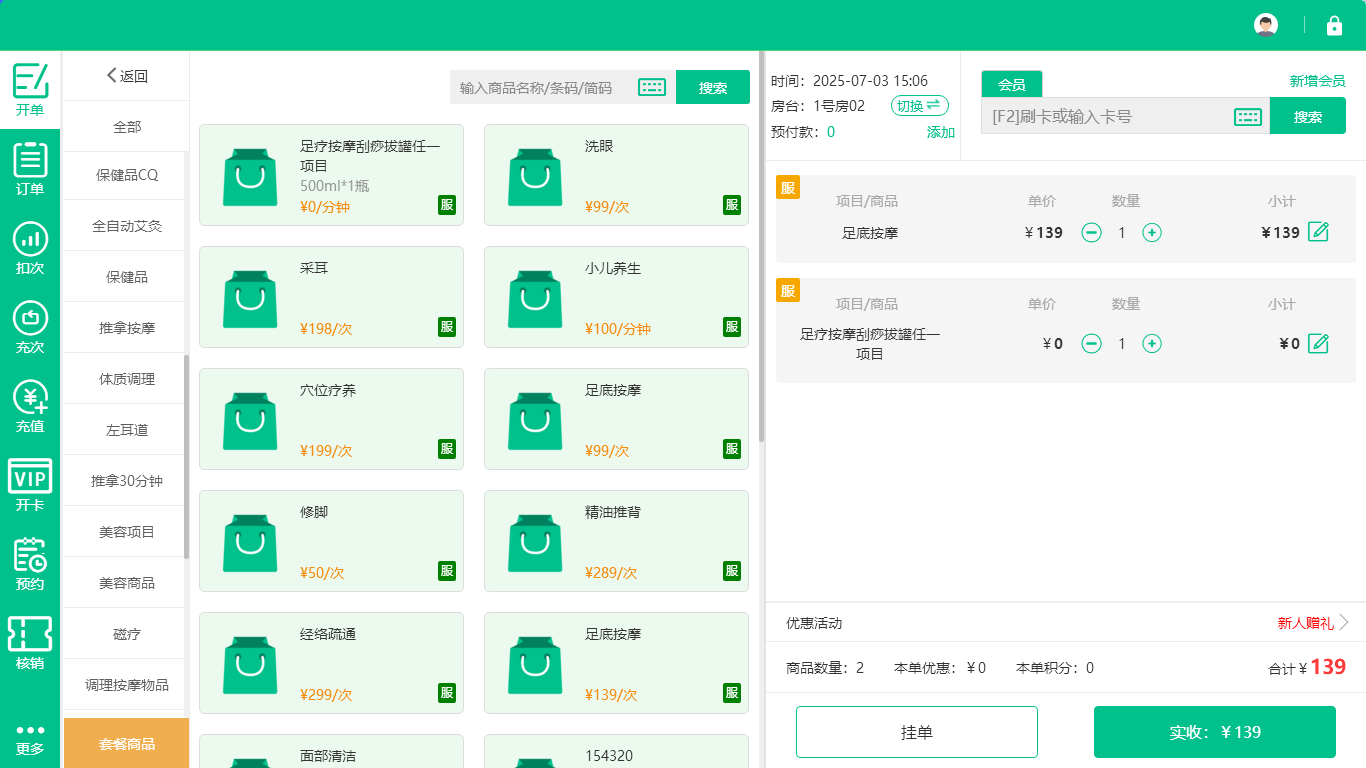1366x768 pixels.
Task: Open keyboard icon in product search box
Action: 652,88
